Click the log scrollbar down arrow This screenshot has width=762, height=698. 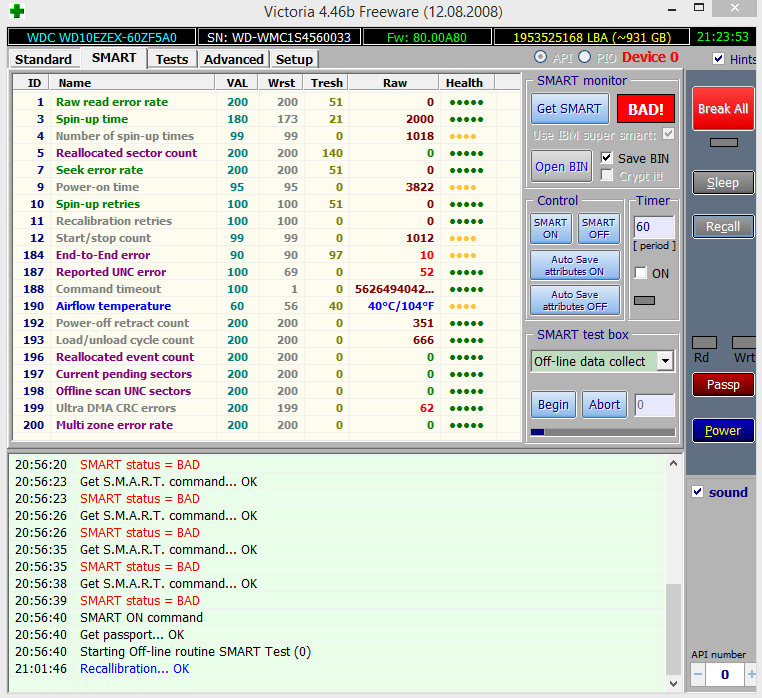673,683
